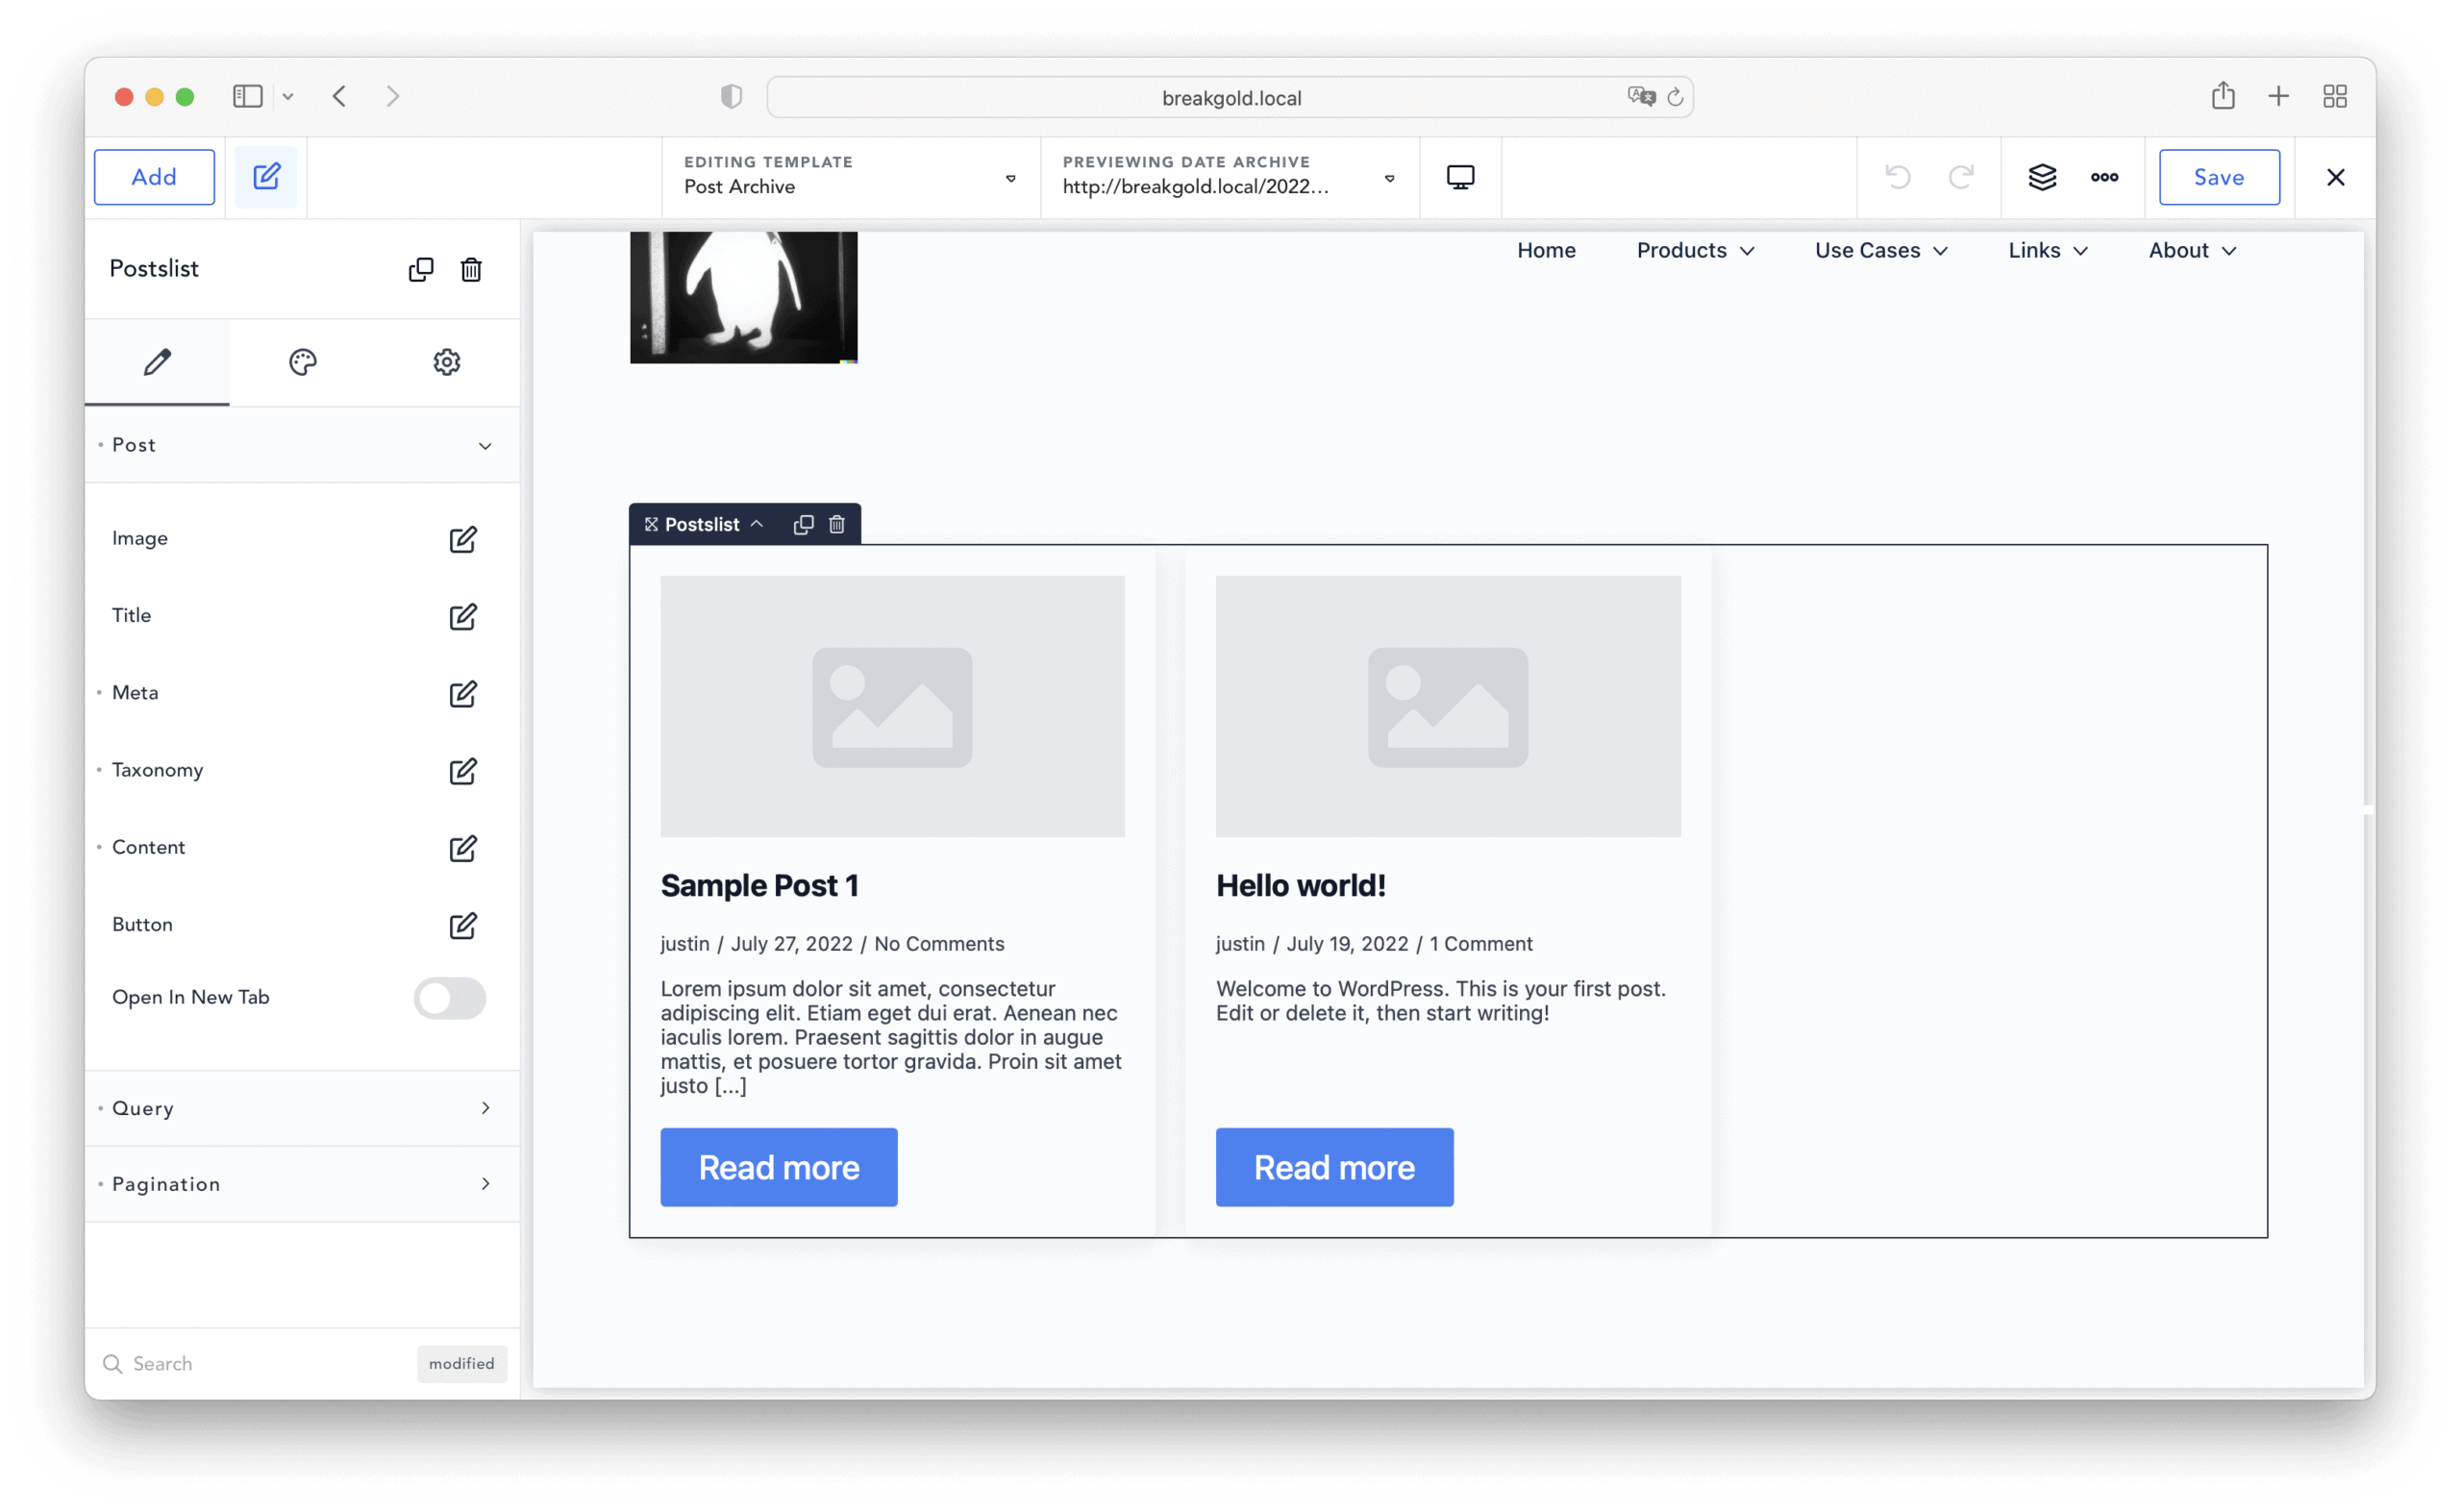Expand the Pagination section

pyautogui.click(x=484, y=1184)
